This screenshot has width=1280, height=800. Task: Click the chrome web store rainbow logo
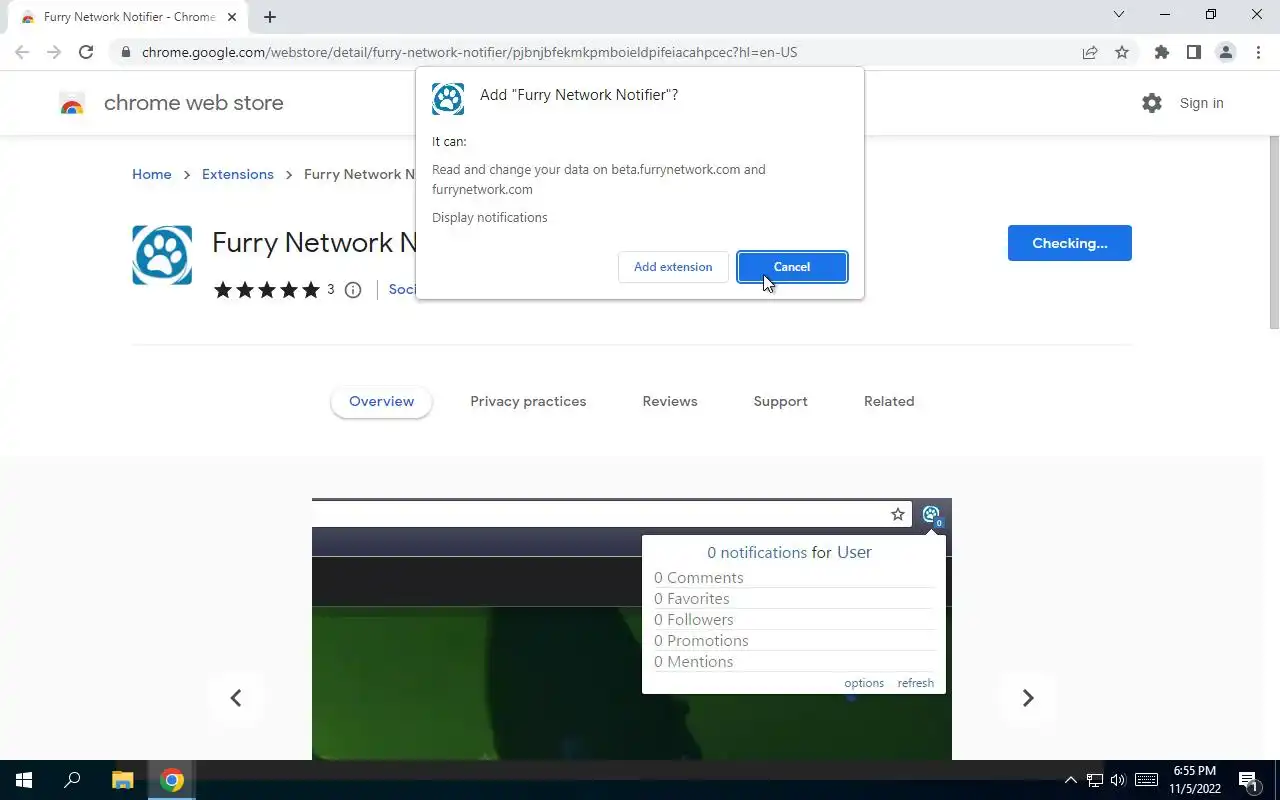pos(72,103)
